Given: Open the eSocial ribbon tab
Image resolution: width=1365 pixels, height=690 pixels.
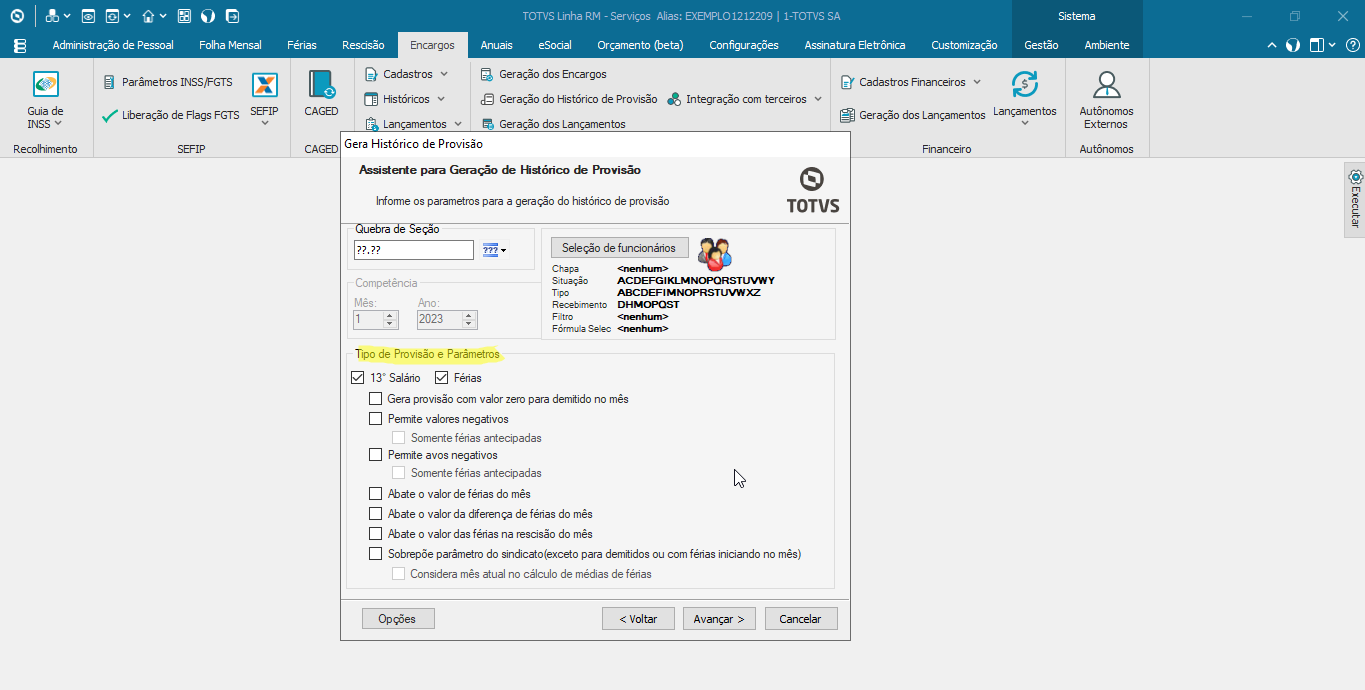Looking at the screenshot, I should coord(555,45).
